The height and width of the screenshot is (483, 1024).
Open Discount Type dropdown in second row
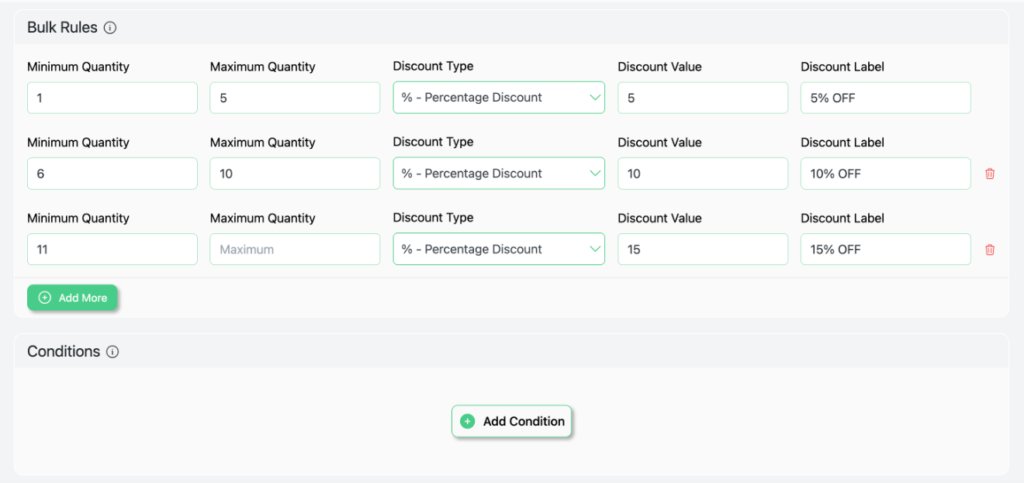[x=498, y=174]
